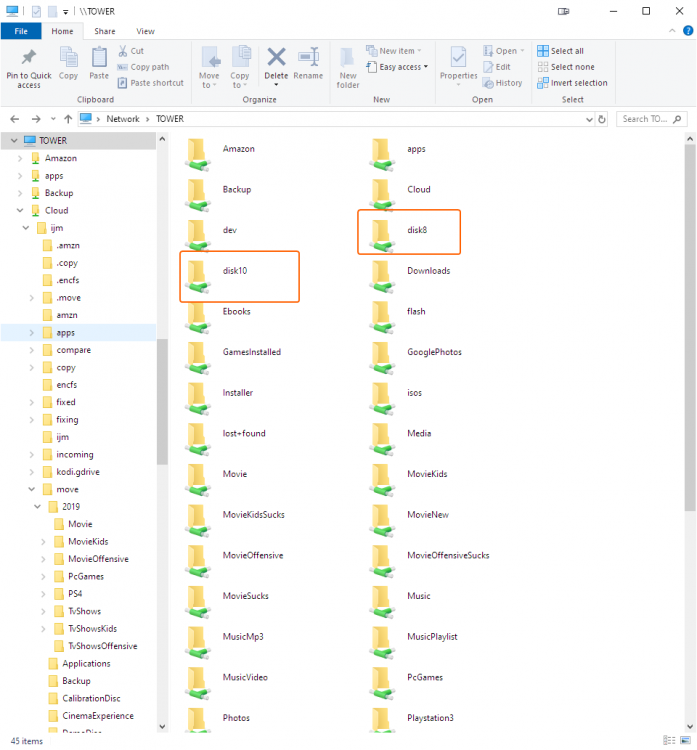Expand the Amazon tree node

[x=20, y=158]
